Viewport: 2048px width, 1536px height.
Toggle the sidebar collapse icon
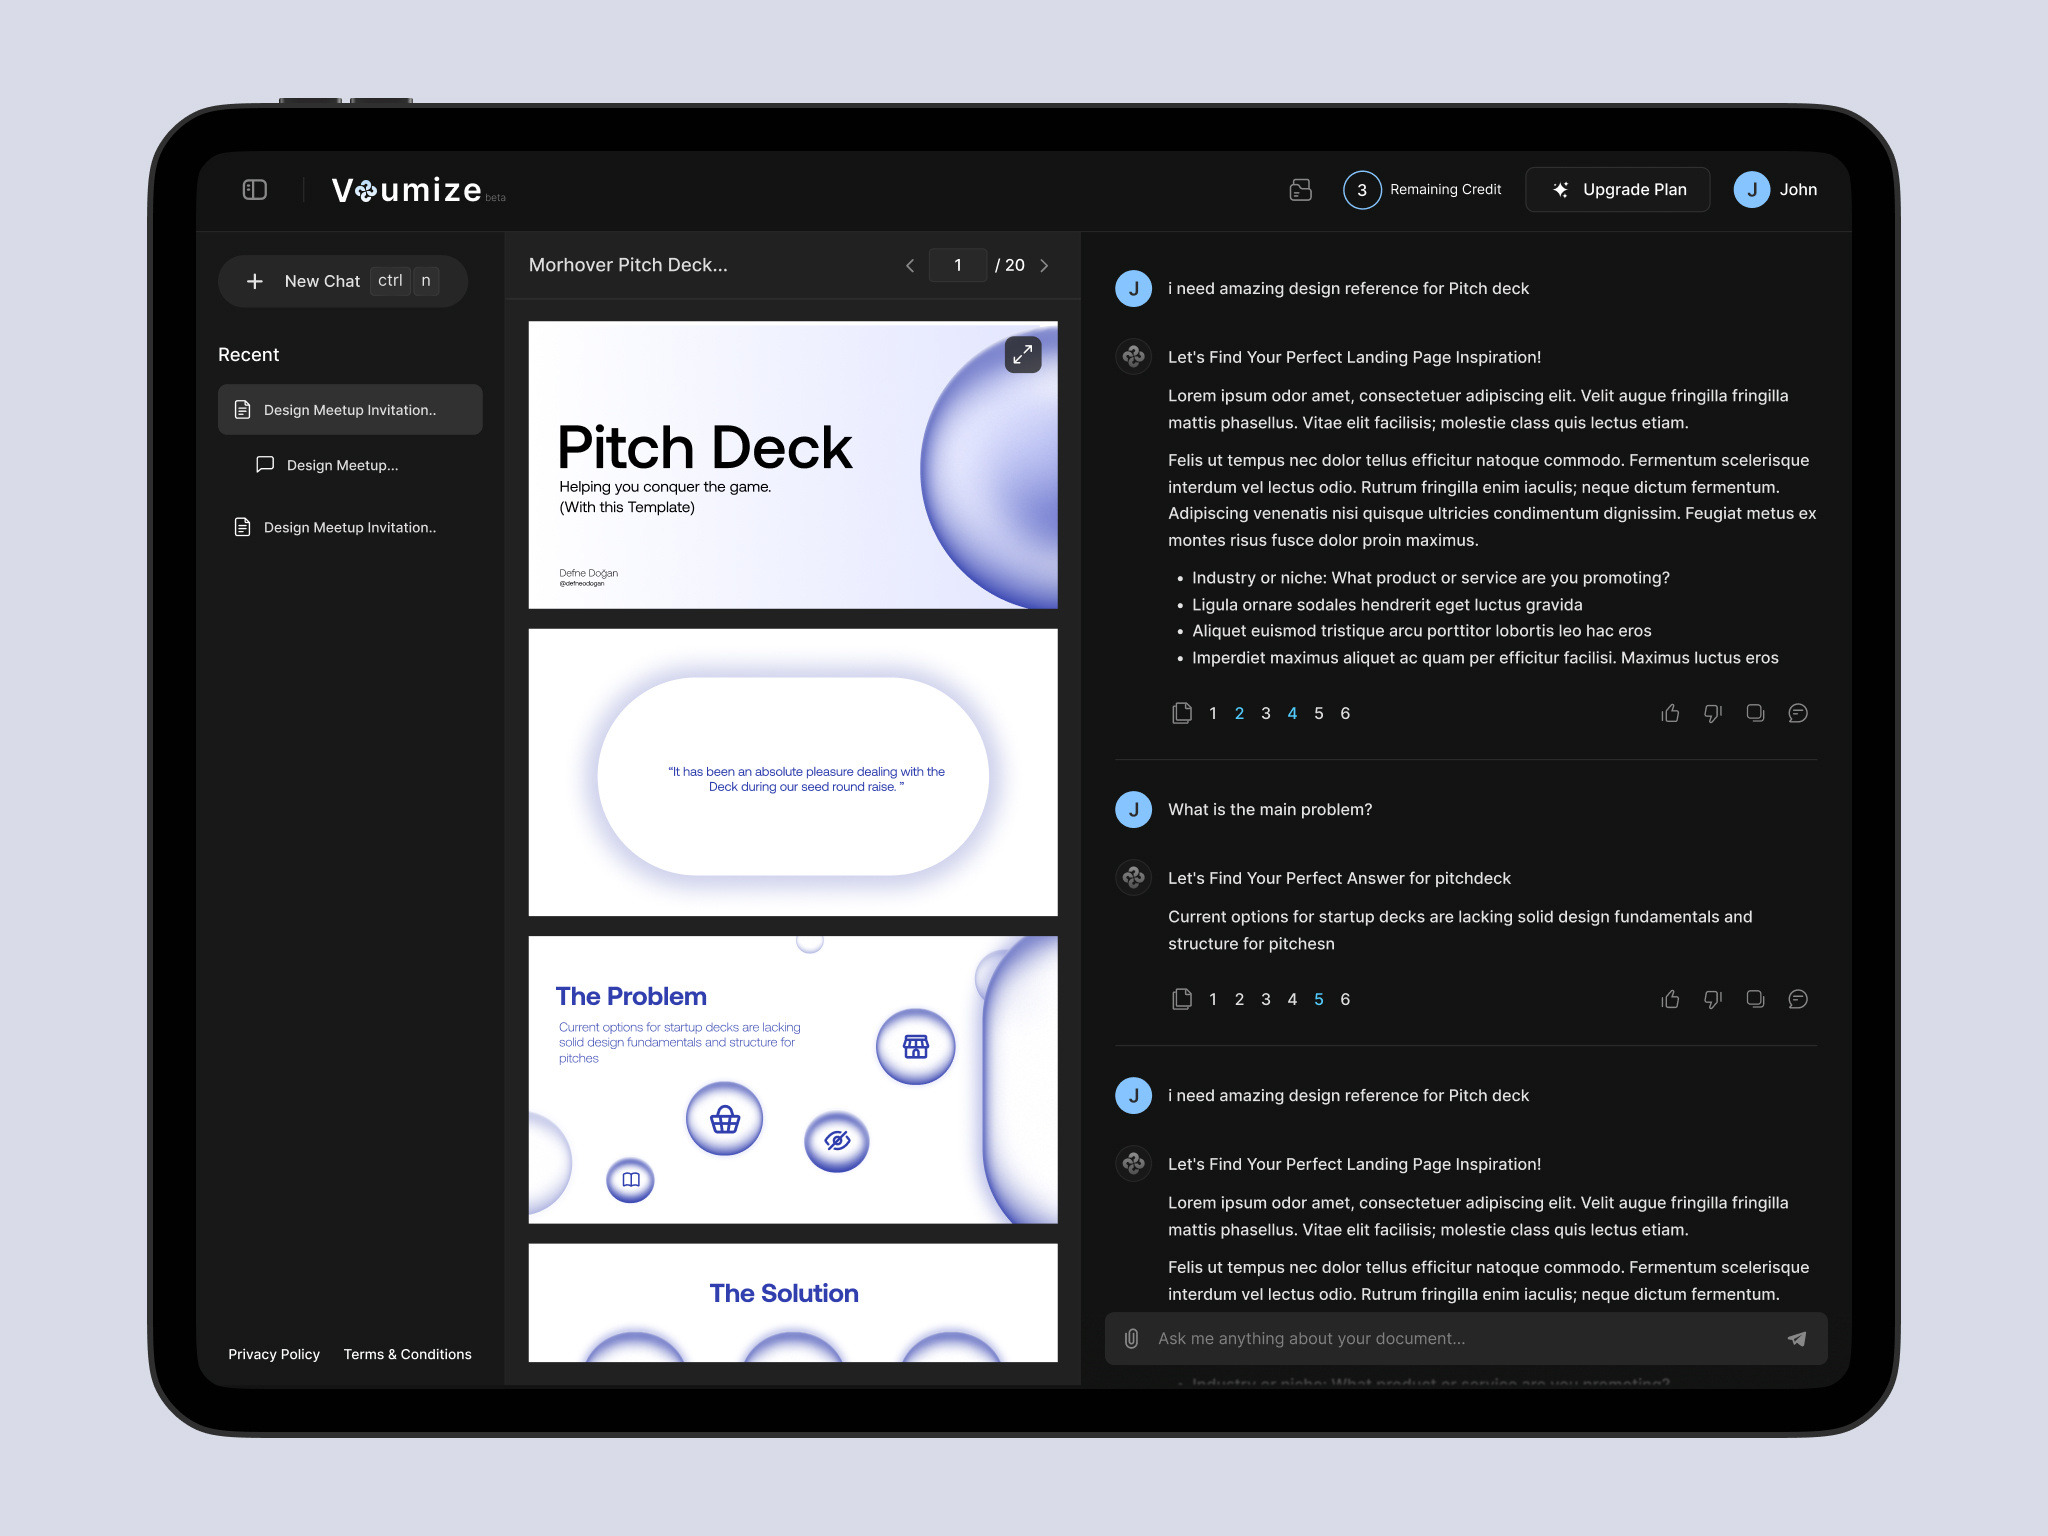coord(254,189)
